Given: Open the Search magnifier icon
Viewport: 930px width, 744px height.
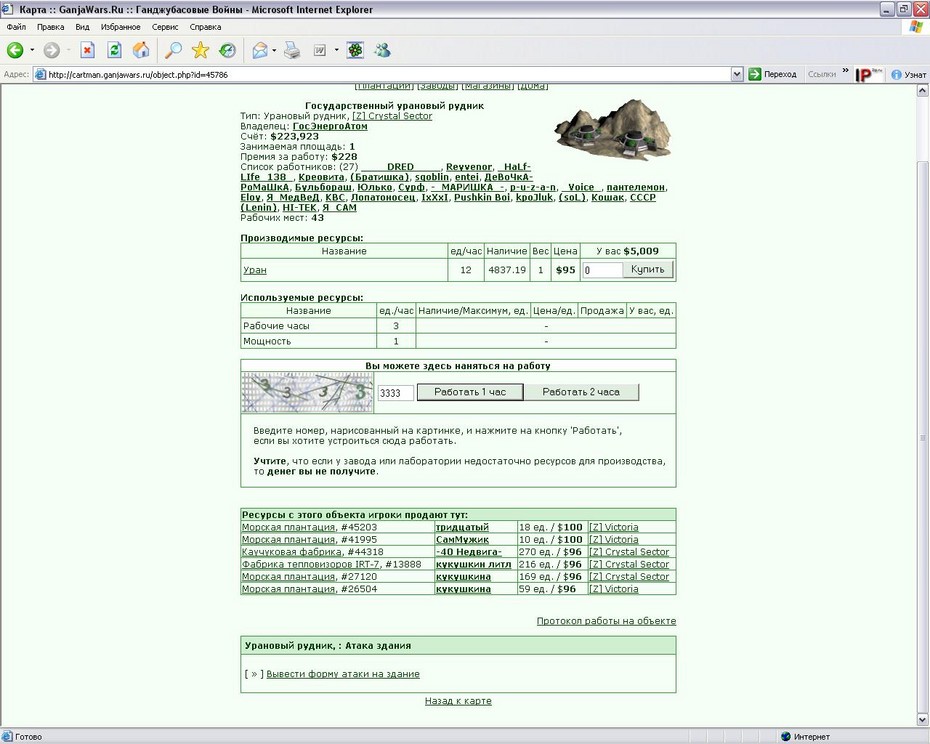Looking at the screenshot, I should (173, 50).
